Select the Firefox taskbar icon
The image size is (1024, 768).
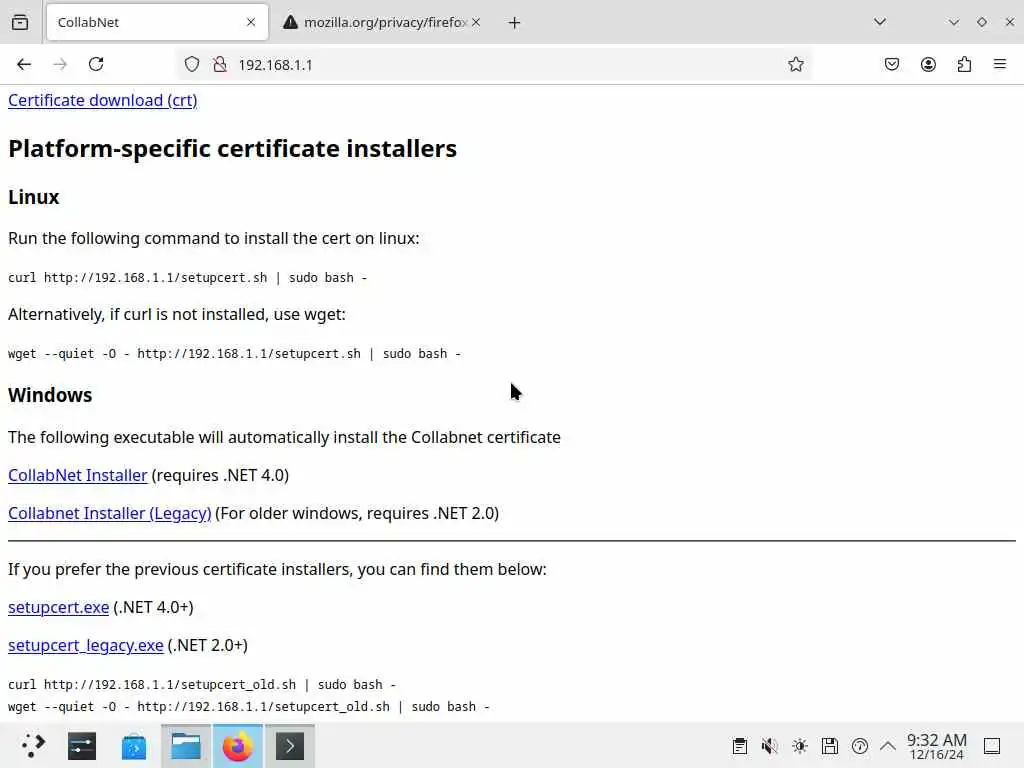[x=238, y=746]
